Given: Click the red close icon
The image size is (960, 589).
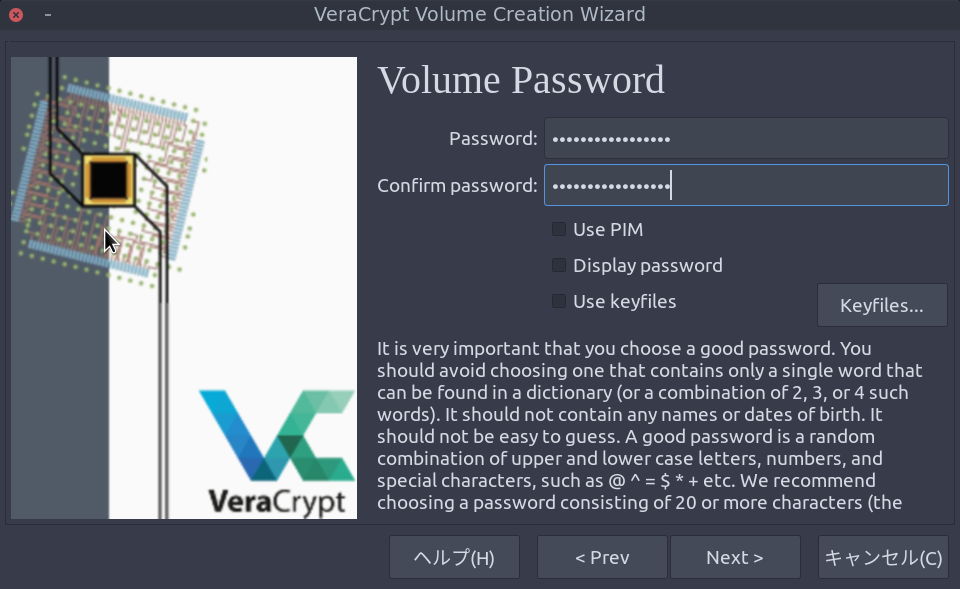Looking at the screenshot, I should (x=14, y=14).
